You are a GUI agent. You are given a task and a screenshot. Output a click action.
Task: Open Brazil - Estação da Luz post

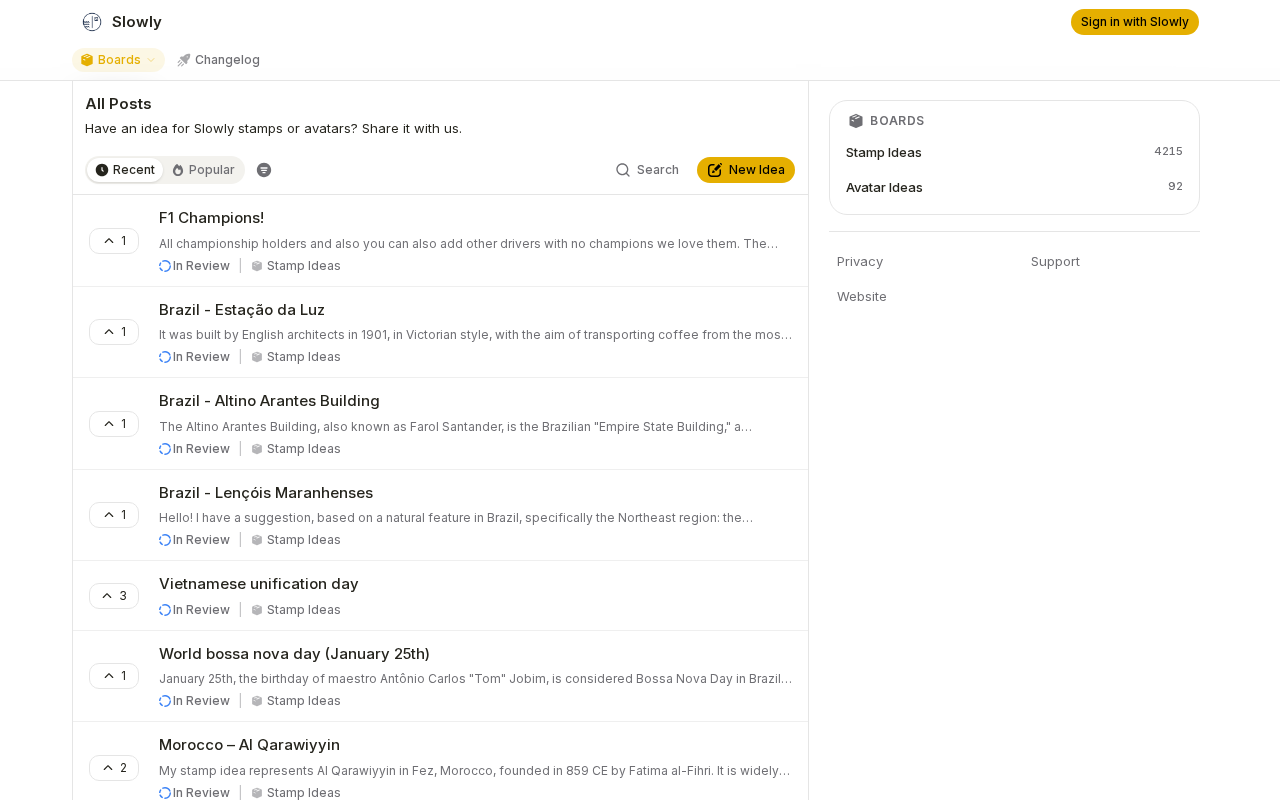click(242, 310)
